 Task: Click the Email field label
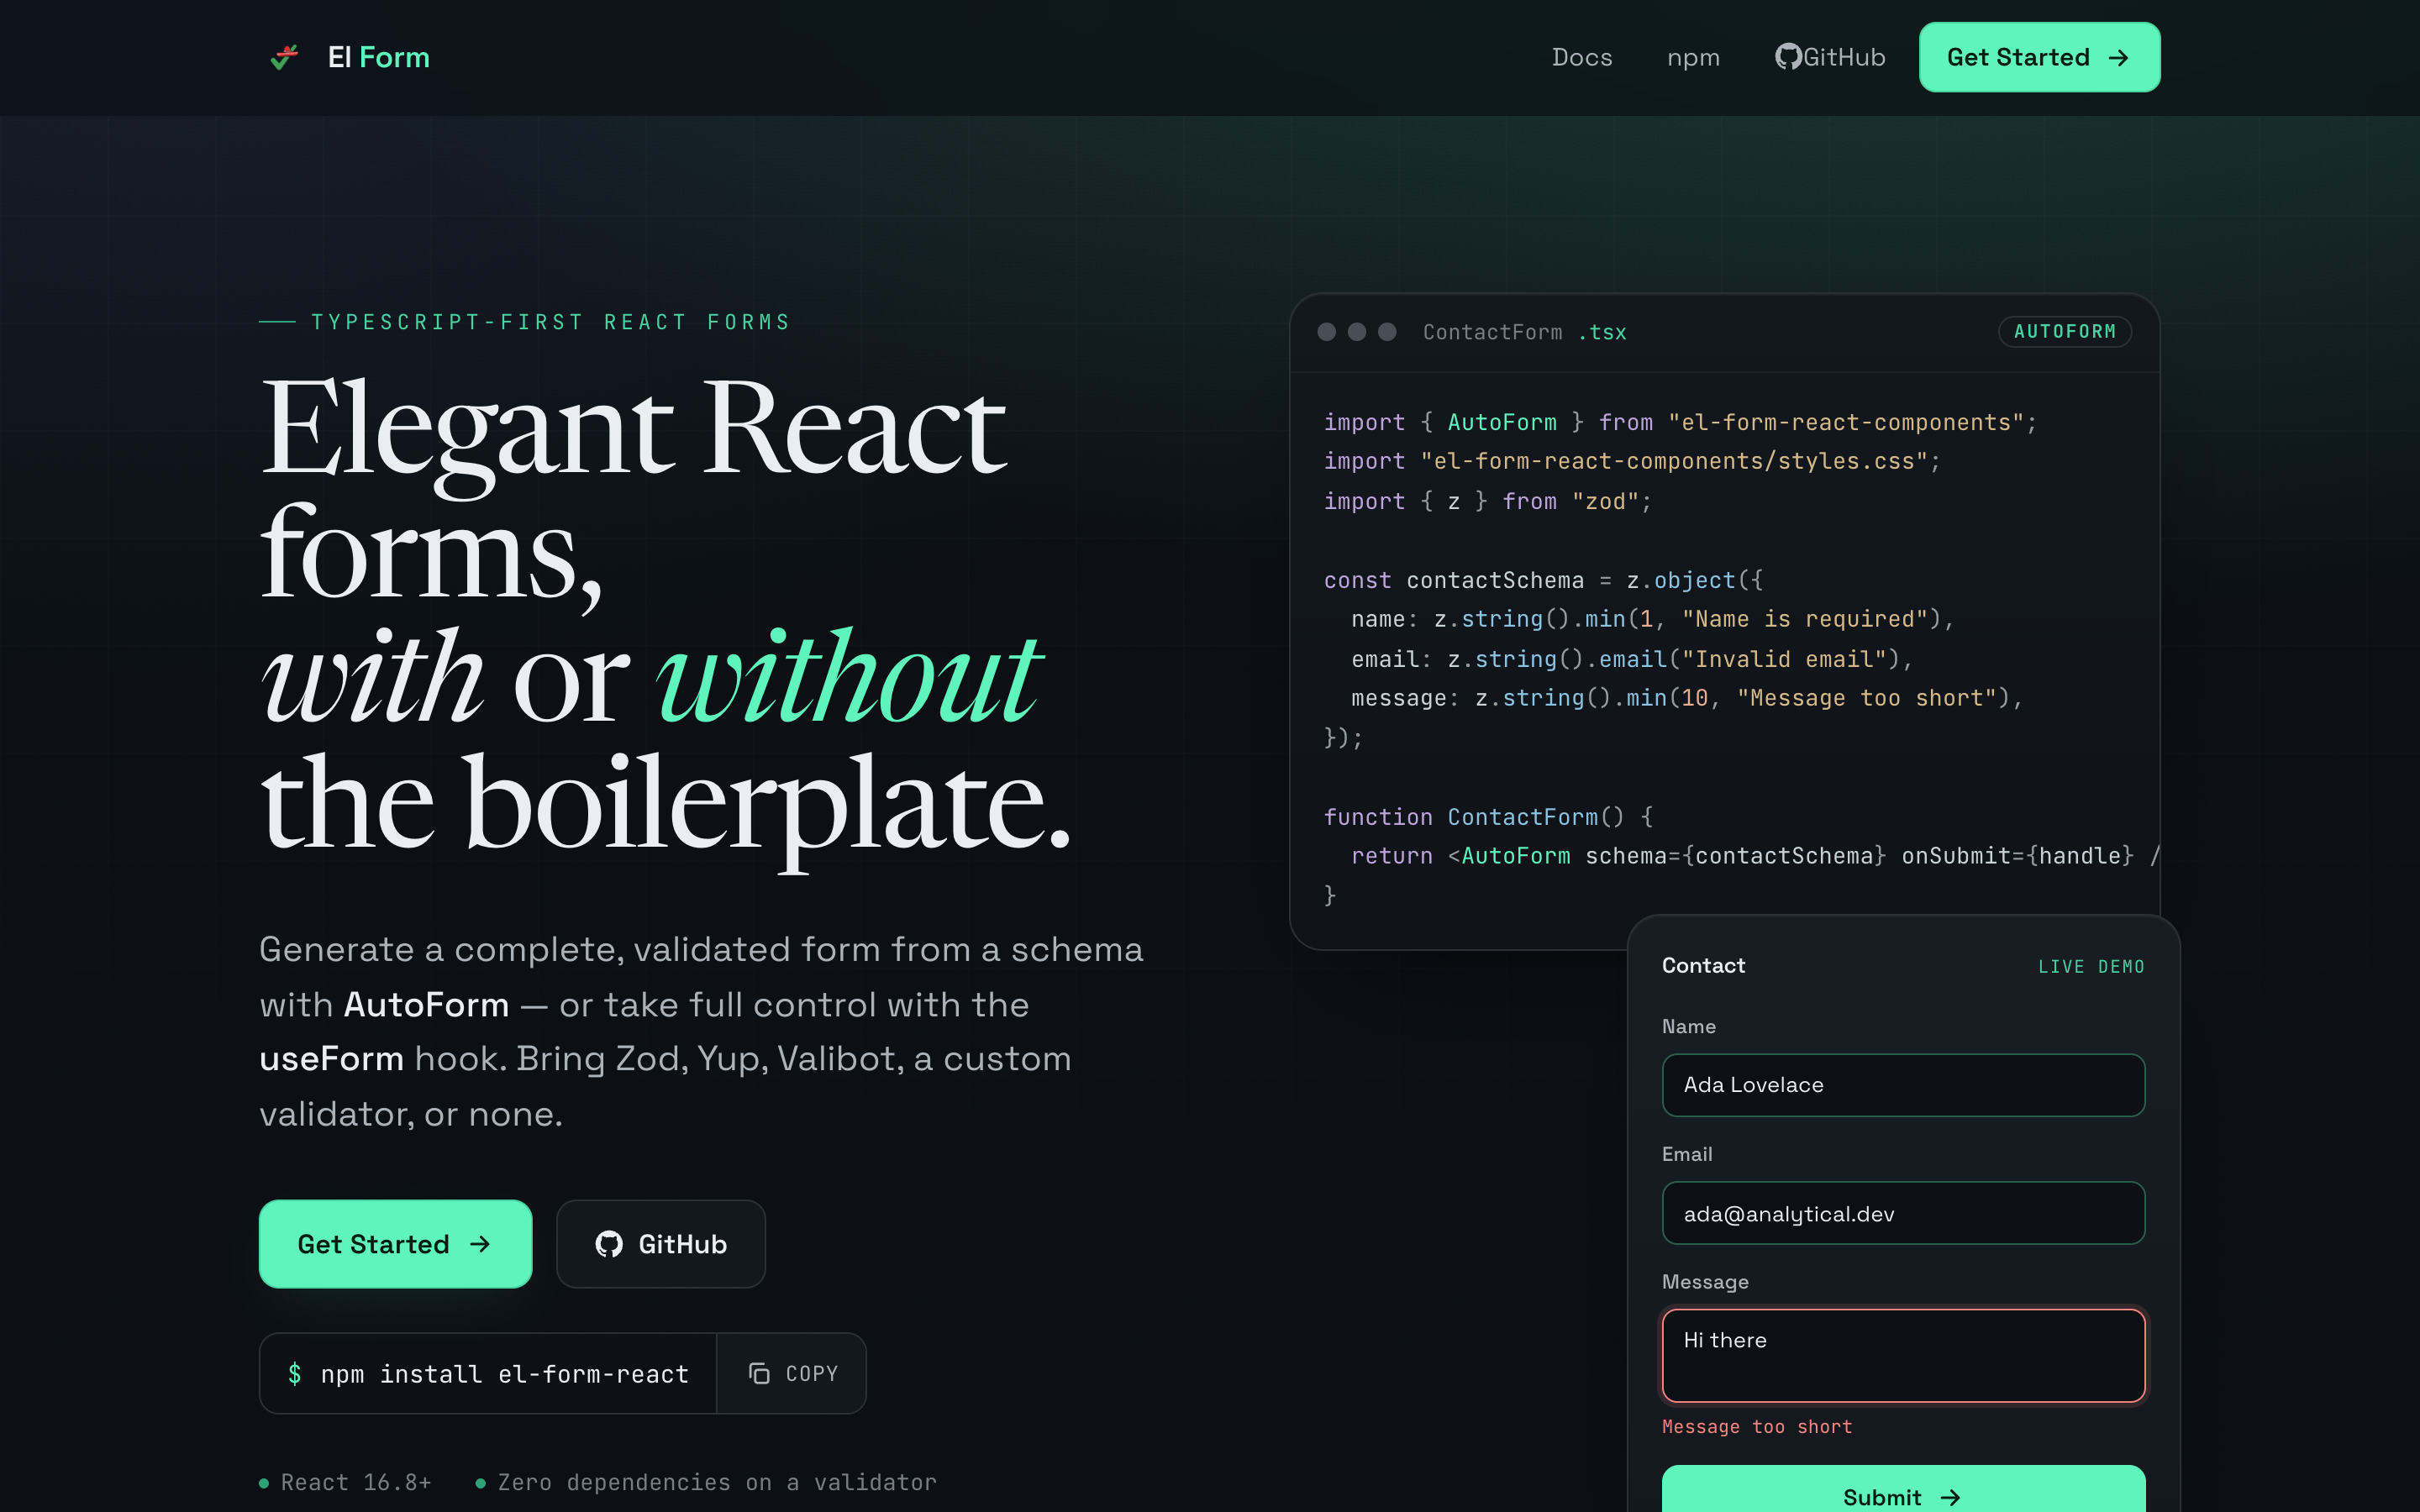[1687, 1154]
